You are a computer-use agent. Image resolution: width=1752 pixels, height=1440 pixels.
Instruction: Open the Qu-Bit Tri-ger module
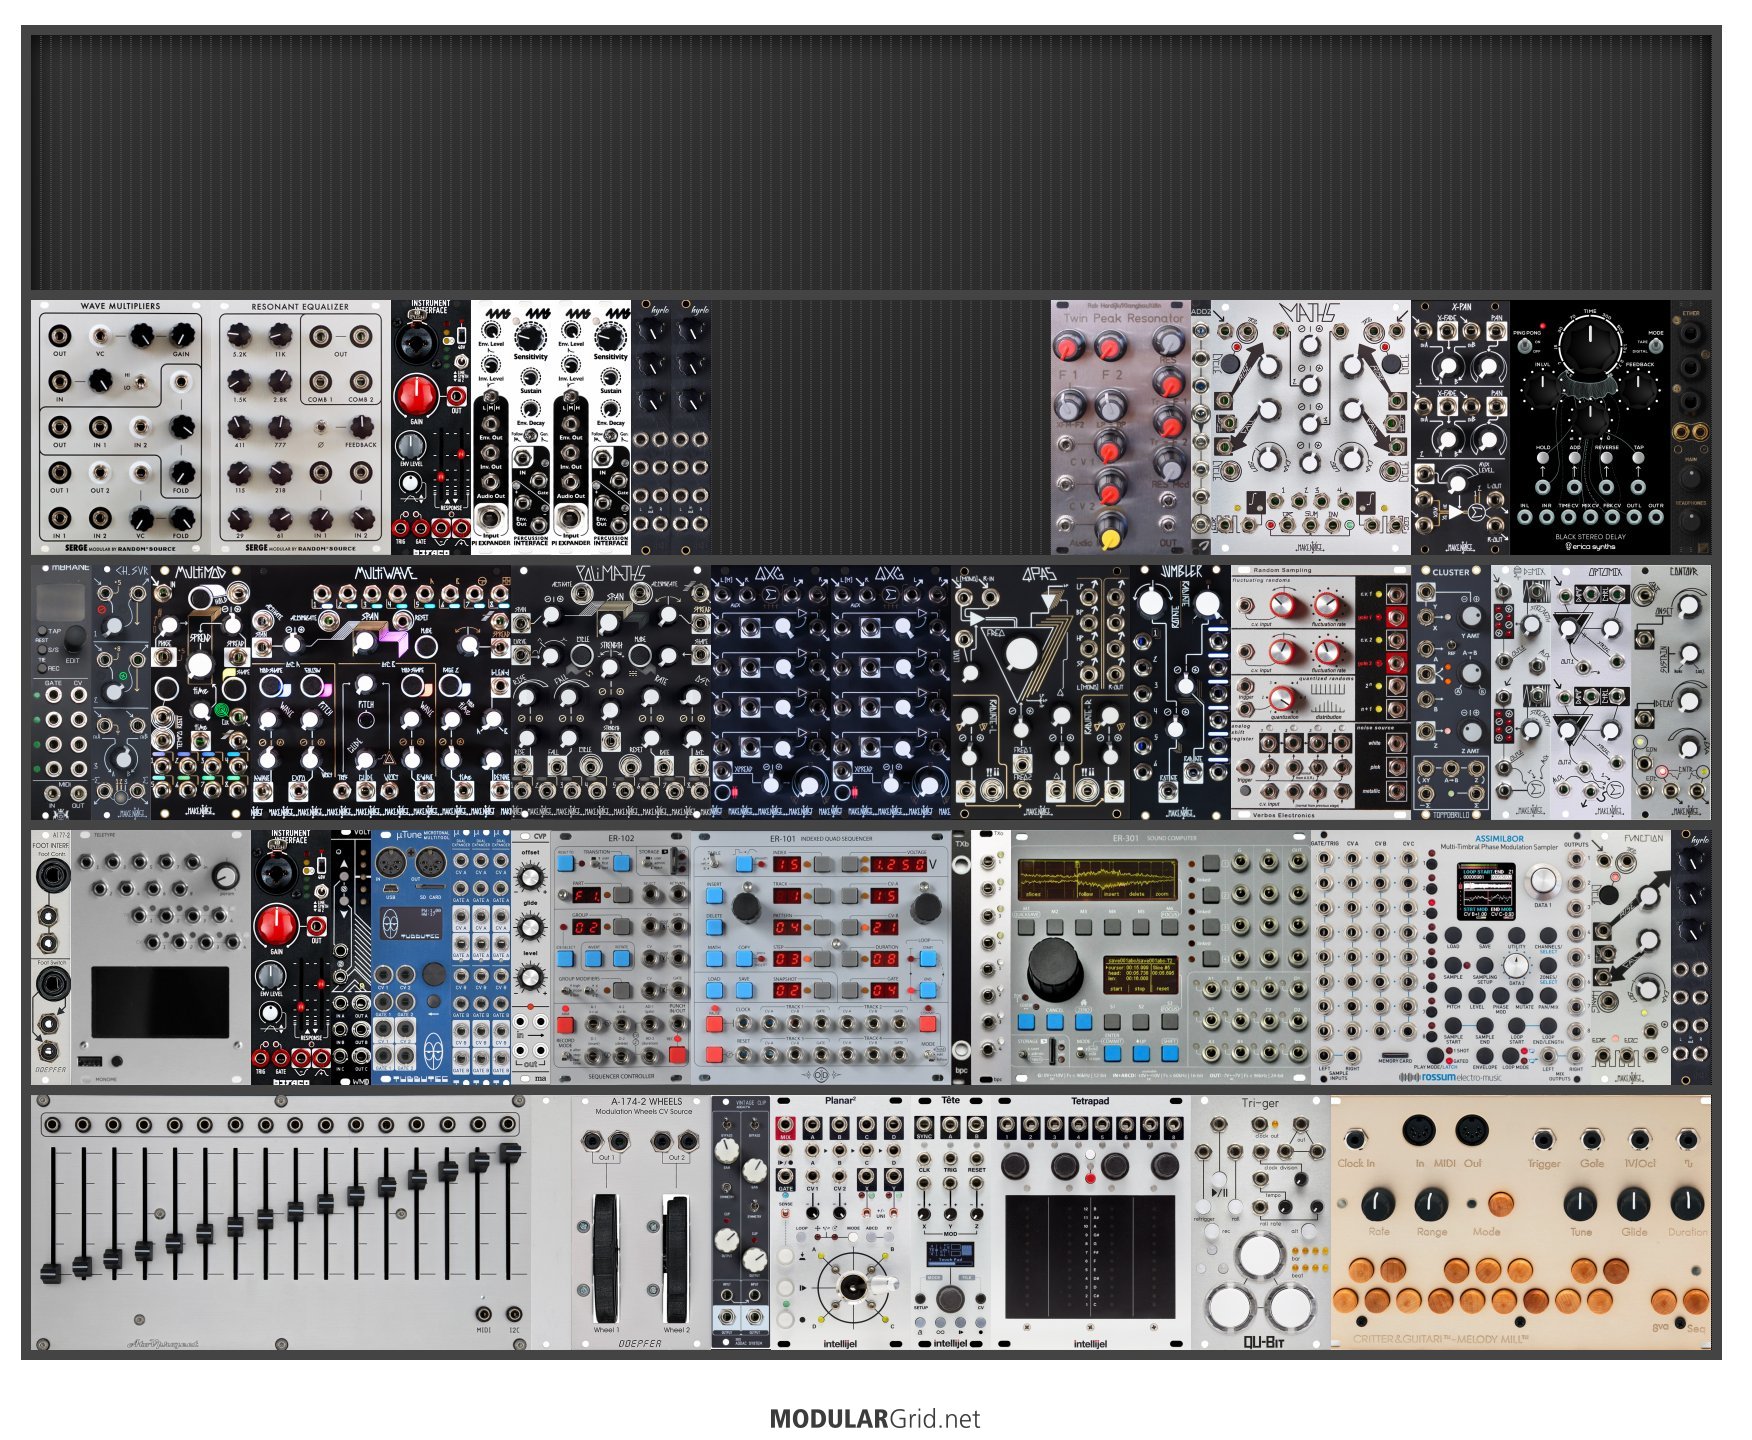click(x=1261, y=1222)
